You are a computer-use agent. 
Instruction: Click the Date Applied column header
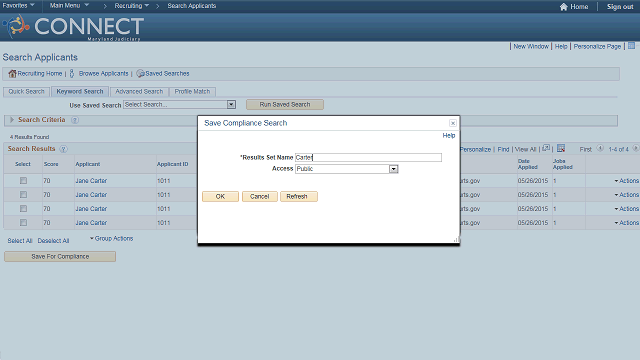click(x=528, y=164)
